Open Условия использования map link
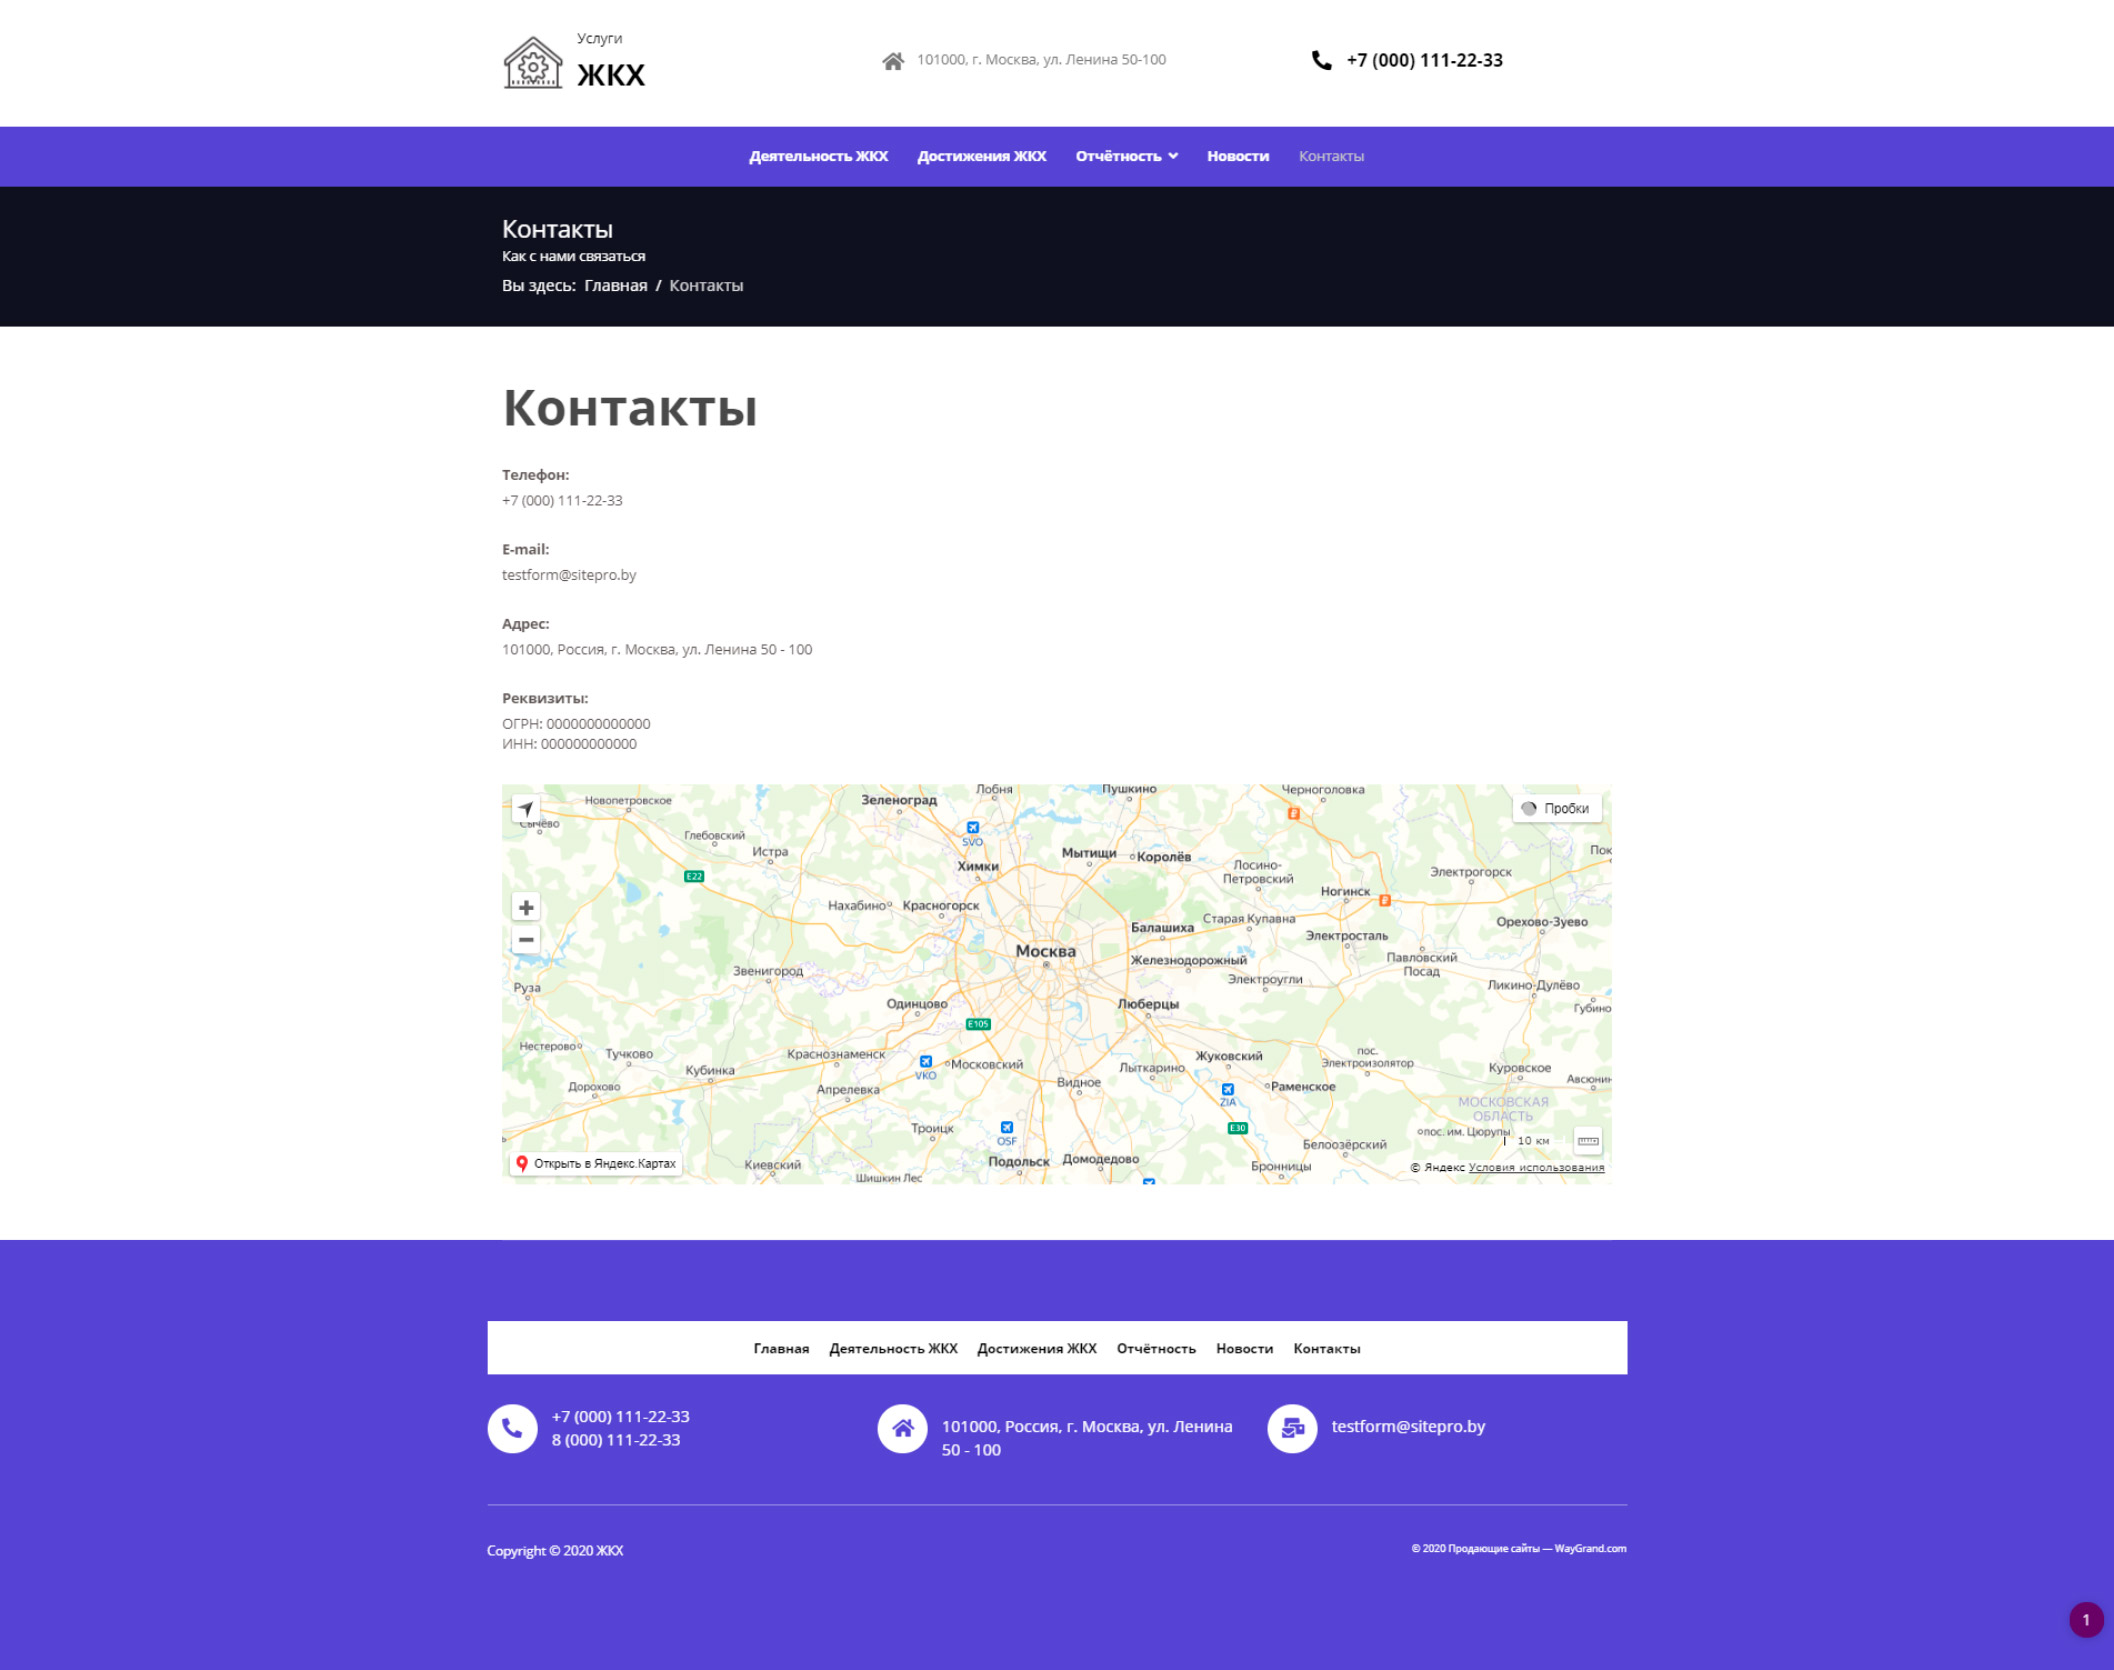2114x1670 pixels. tap(1536, 1167)
